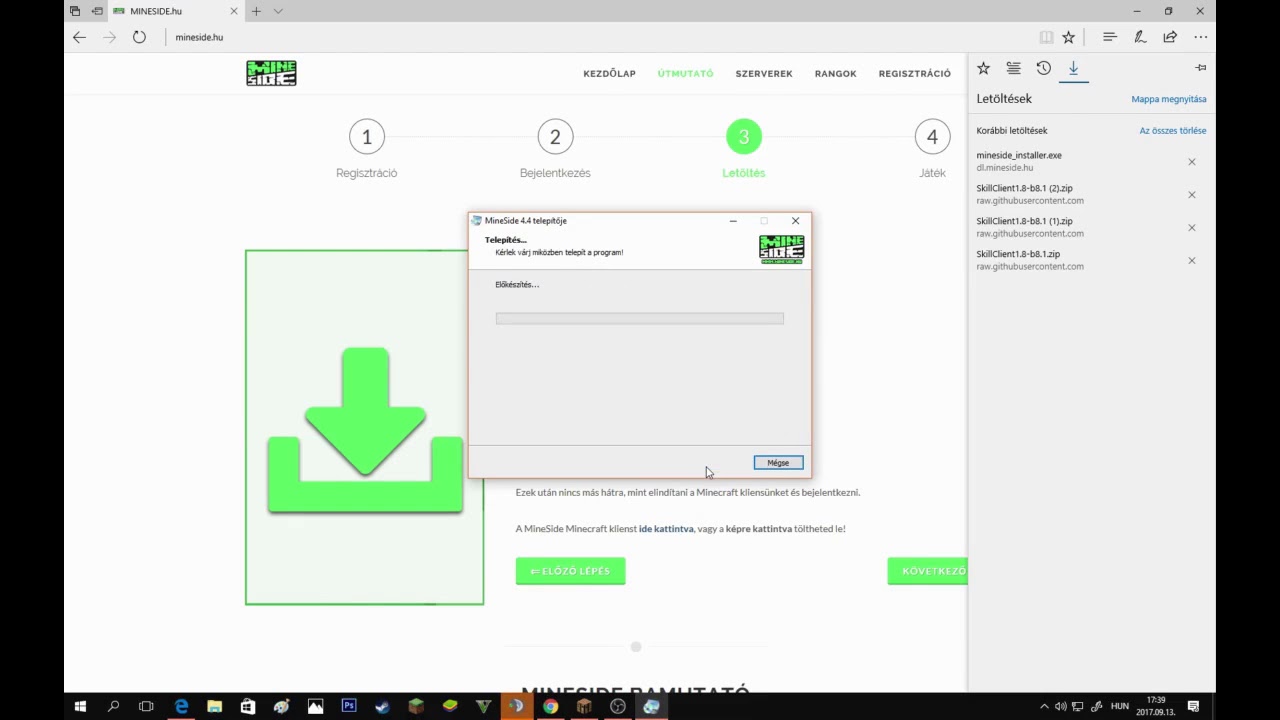Select step 4 Játék circle
Image resolution: width=1280 pixels, height=720 pixels.
[932, 137]
